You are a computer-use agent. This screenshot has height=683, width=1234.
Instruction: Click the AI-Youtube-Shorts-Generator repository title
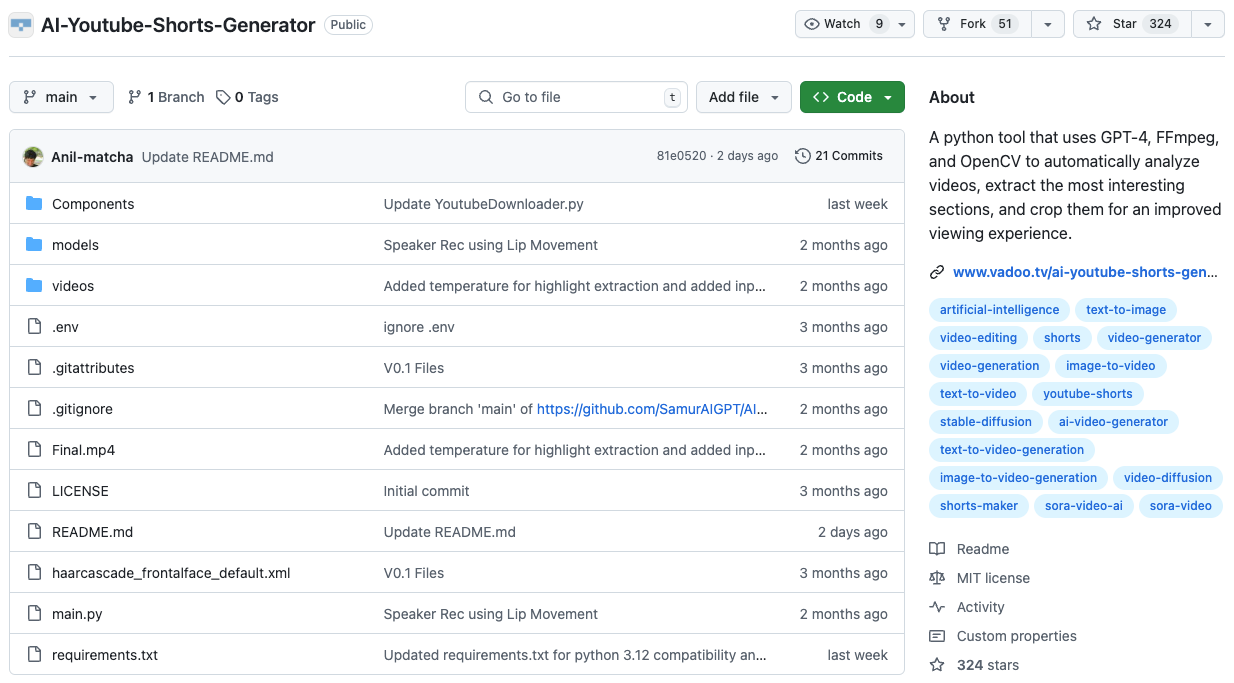pos(178,25)
